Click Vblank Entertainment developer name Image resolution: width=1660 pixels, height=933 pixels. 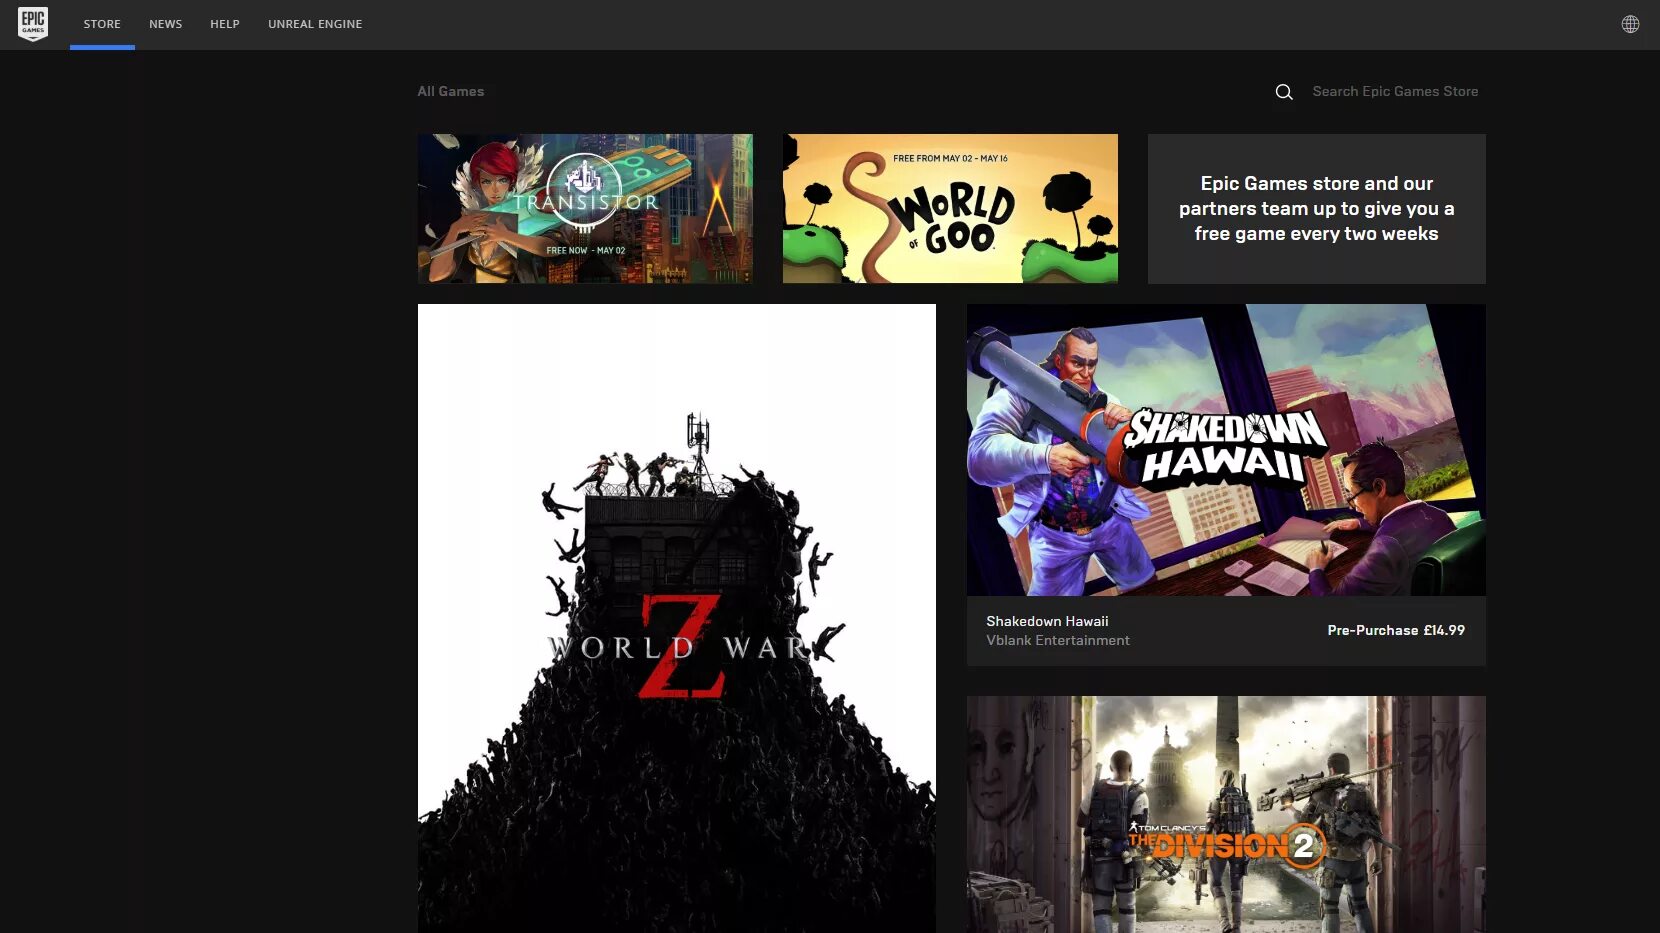click(x=1058, y=640)
